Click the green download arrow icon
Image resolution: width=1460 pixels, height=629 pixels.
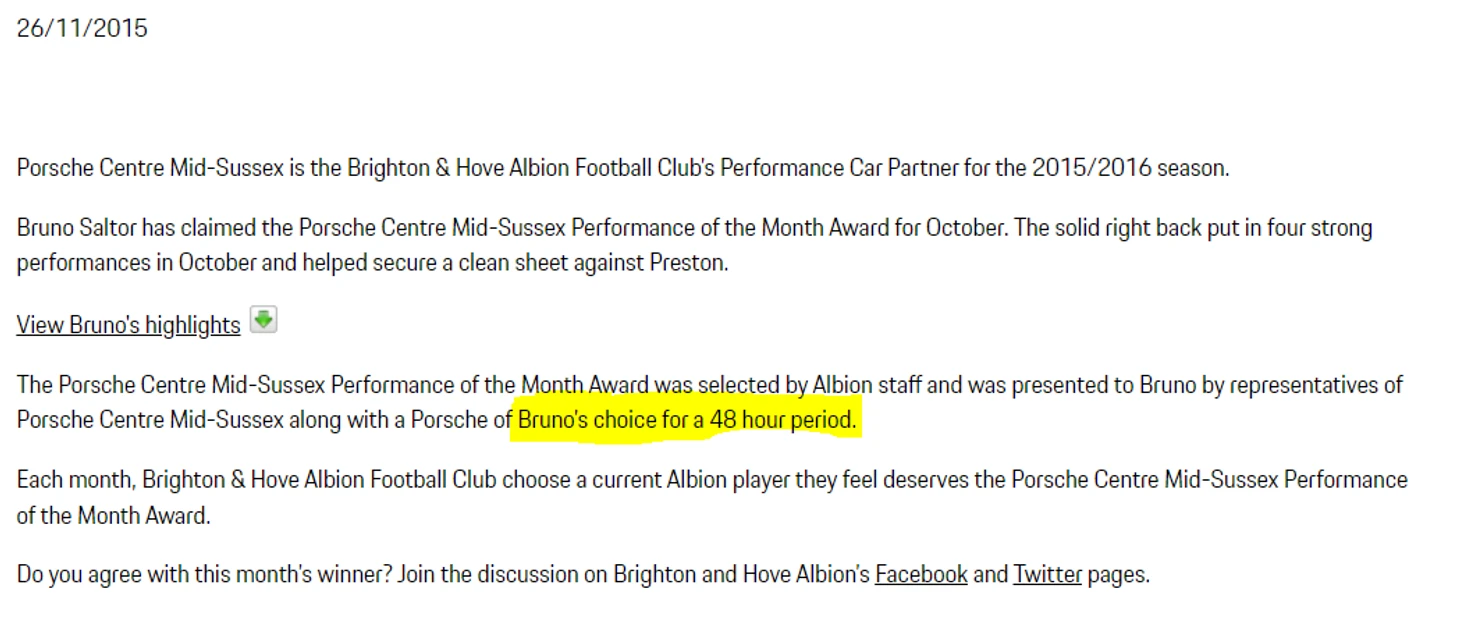263,321
